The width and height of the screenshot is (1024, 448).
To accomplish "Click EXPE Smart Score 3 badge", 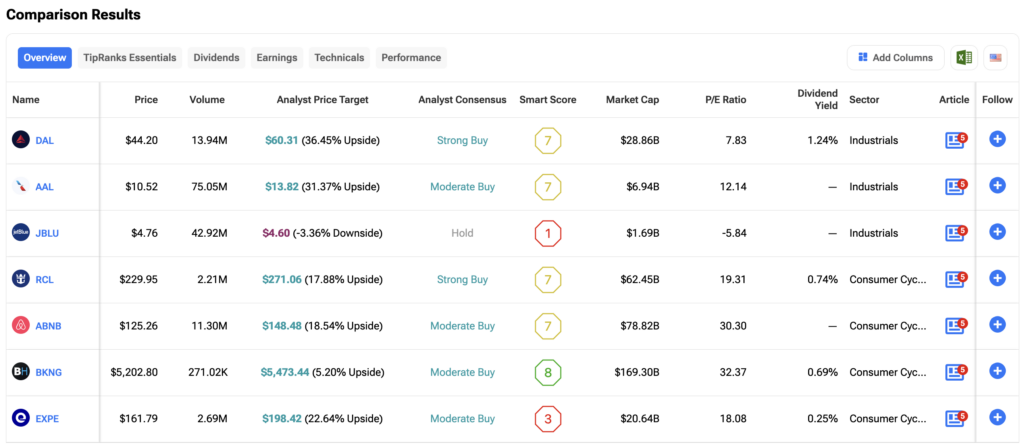I will coord(548,419).
